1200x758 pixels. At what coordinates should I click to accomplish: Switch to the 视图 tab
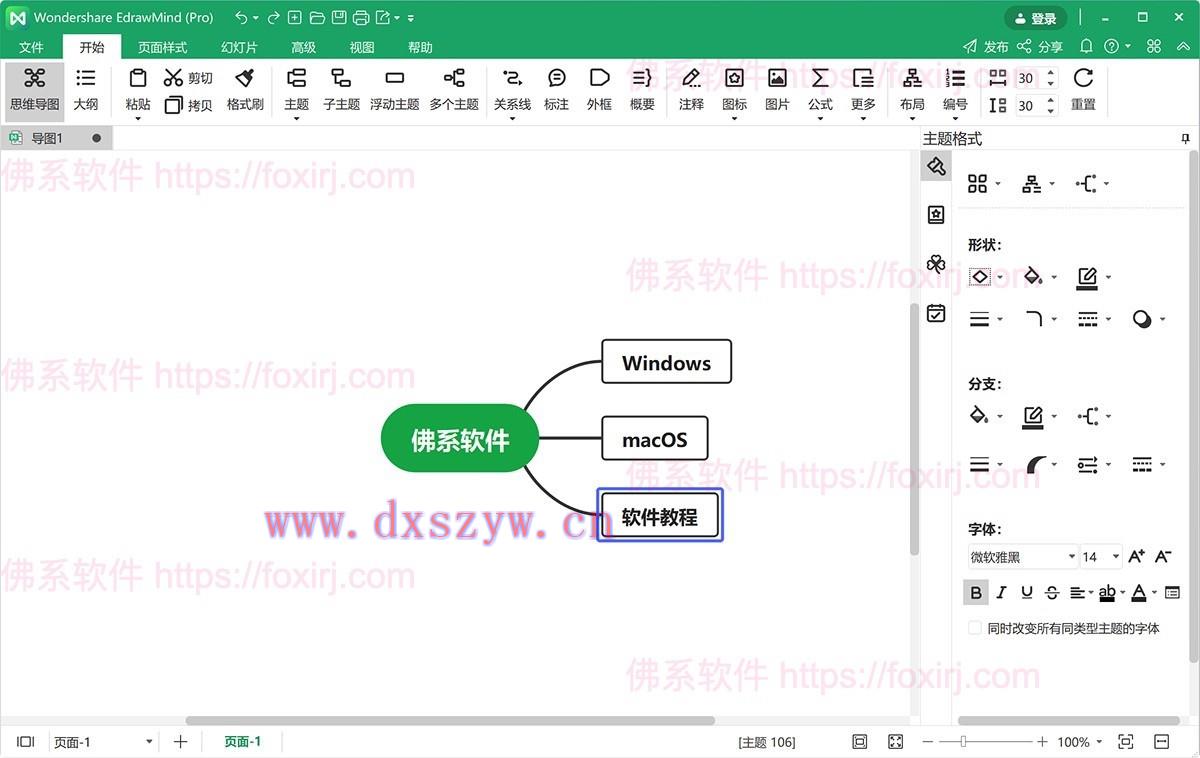(x=362, y=47)
